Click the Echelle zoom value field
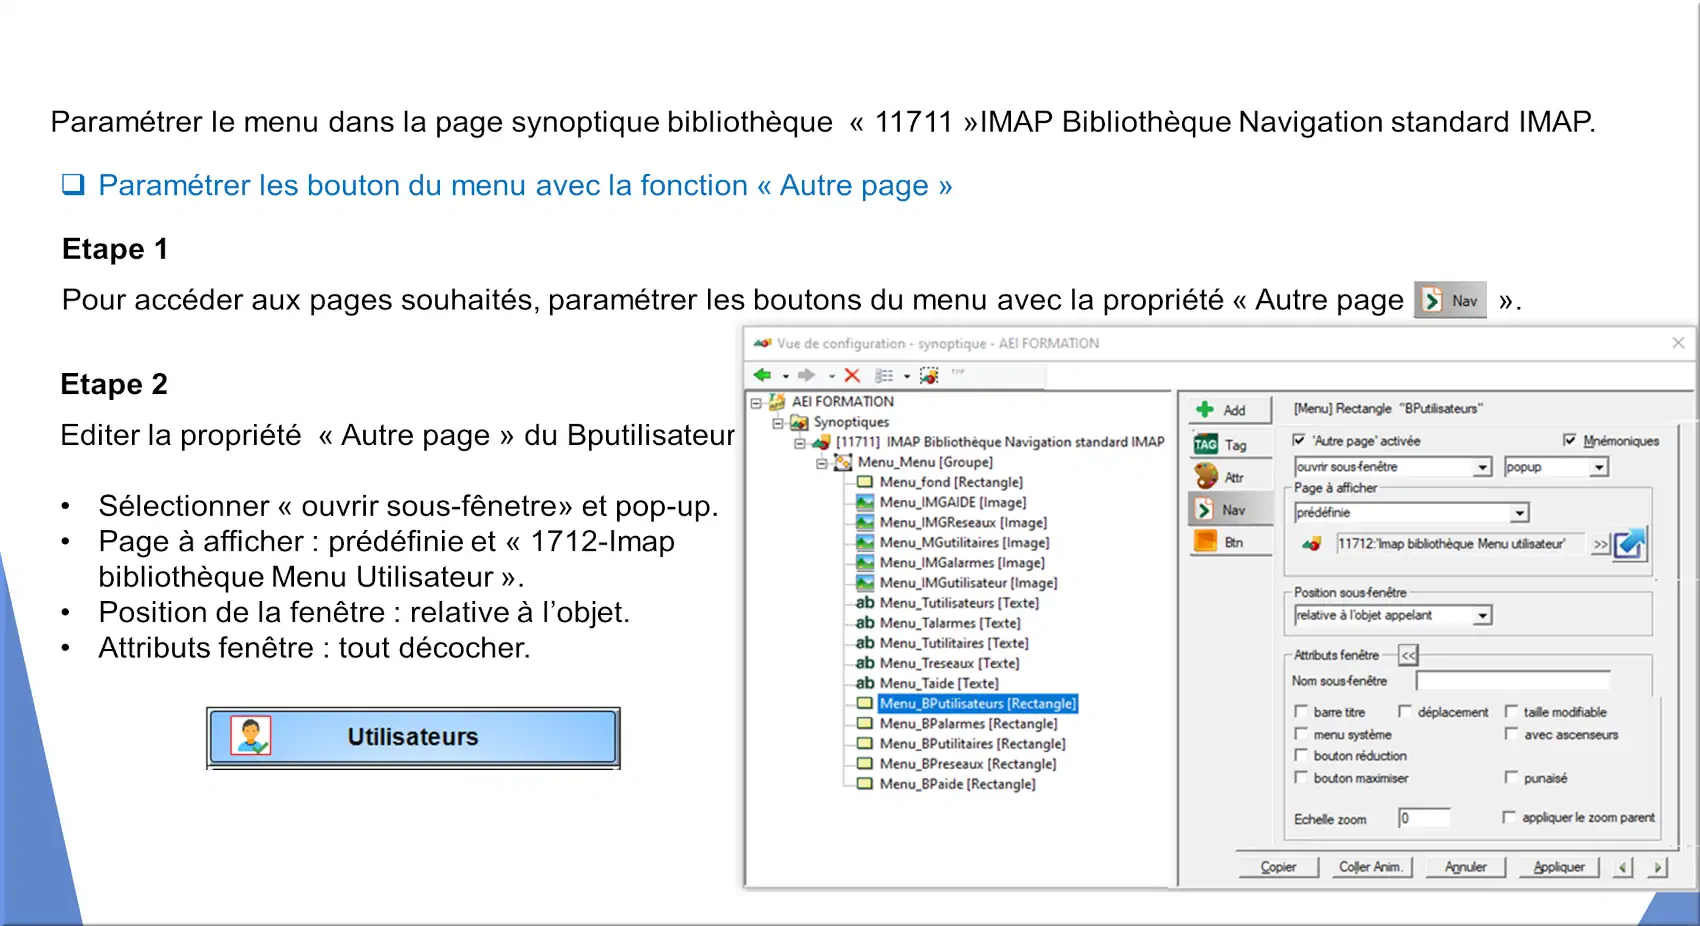Viewport: 1700px width, 926px height. 1424,818
